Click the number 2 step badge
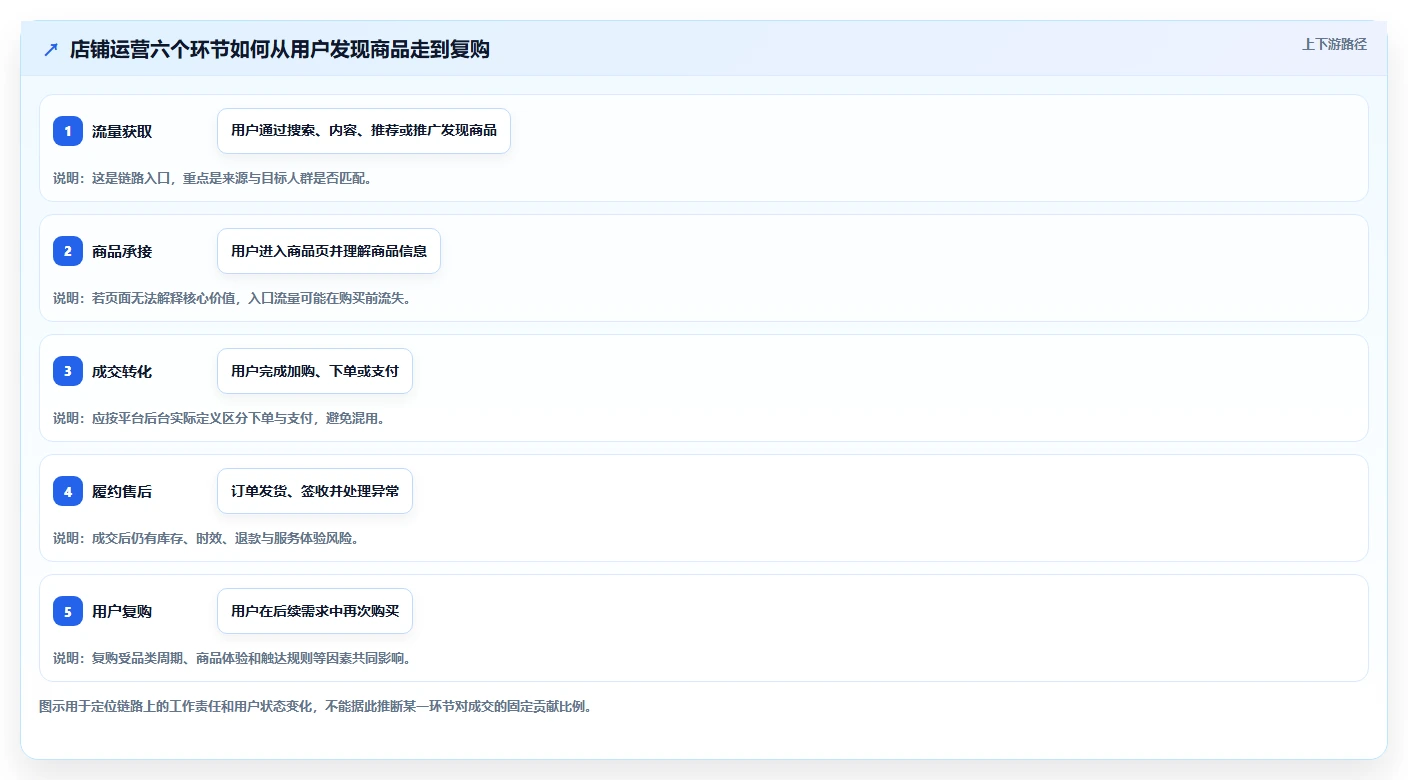The width and height of the screenshot is (1408, 780). [x=68, y=251]
